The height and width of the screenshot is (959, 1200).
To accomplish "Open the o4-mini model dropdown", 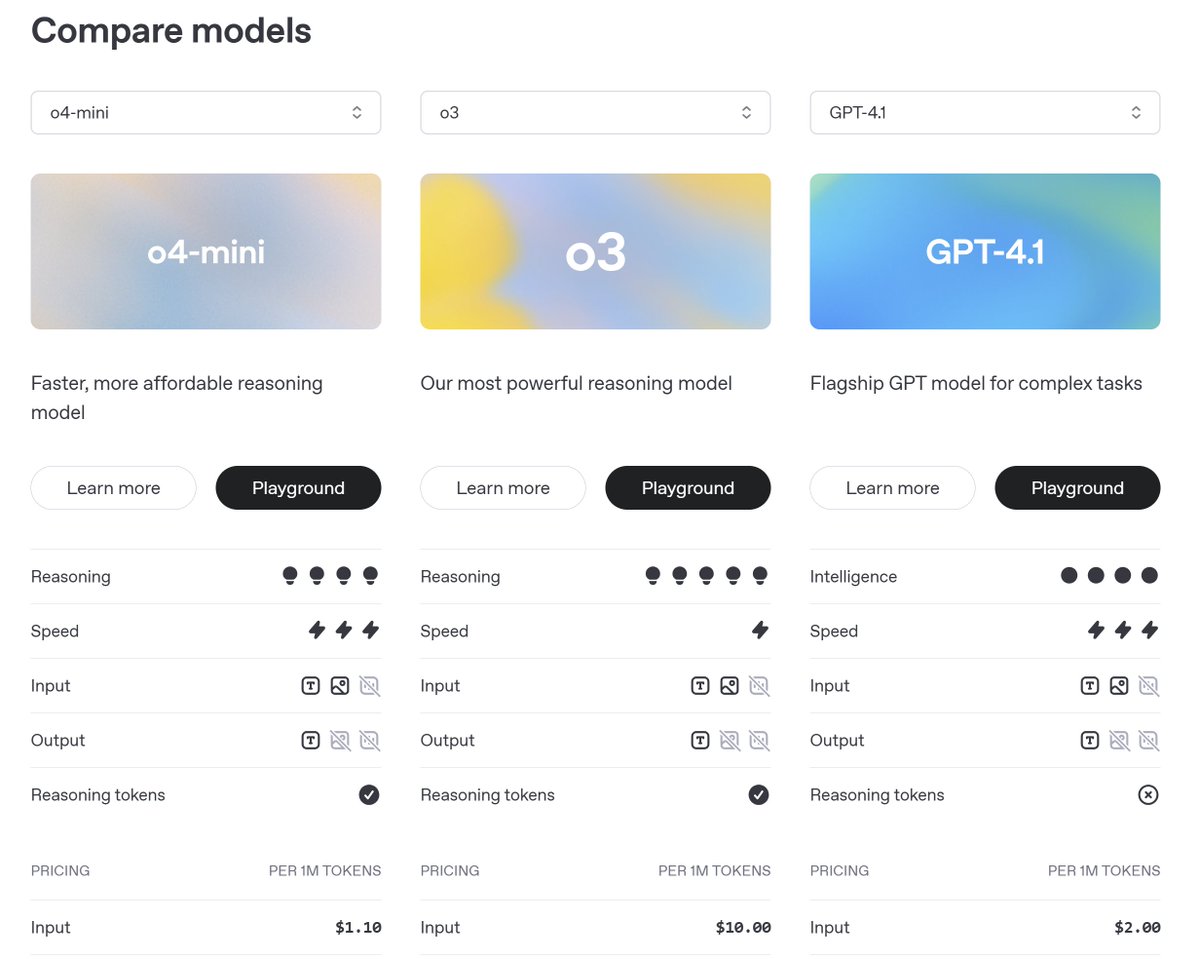I will [x=206, y=113].
